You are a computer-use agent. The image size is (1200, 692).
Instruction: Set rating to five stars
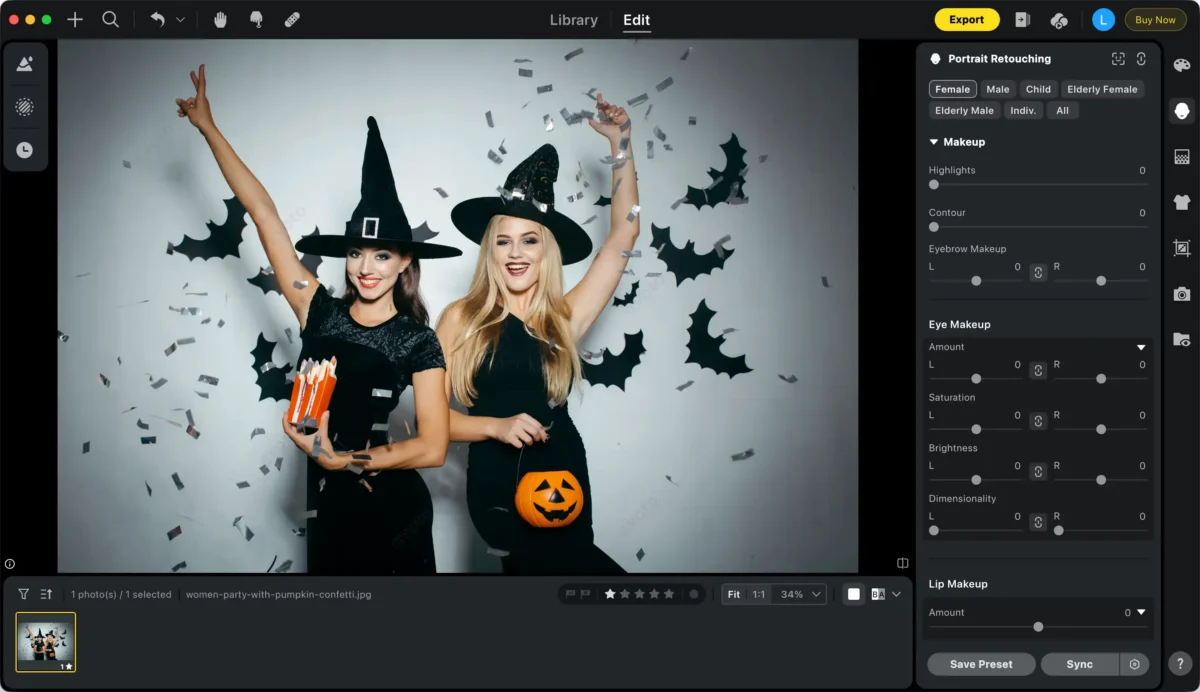coord(670,594)
